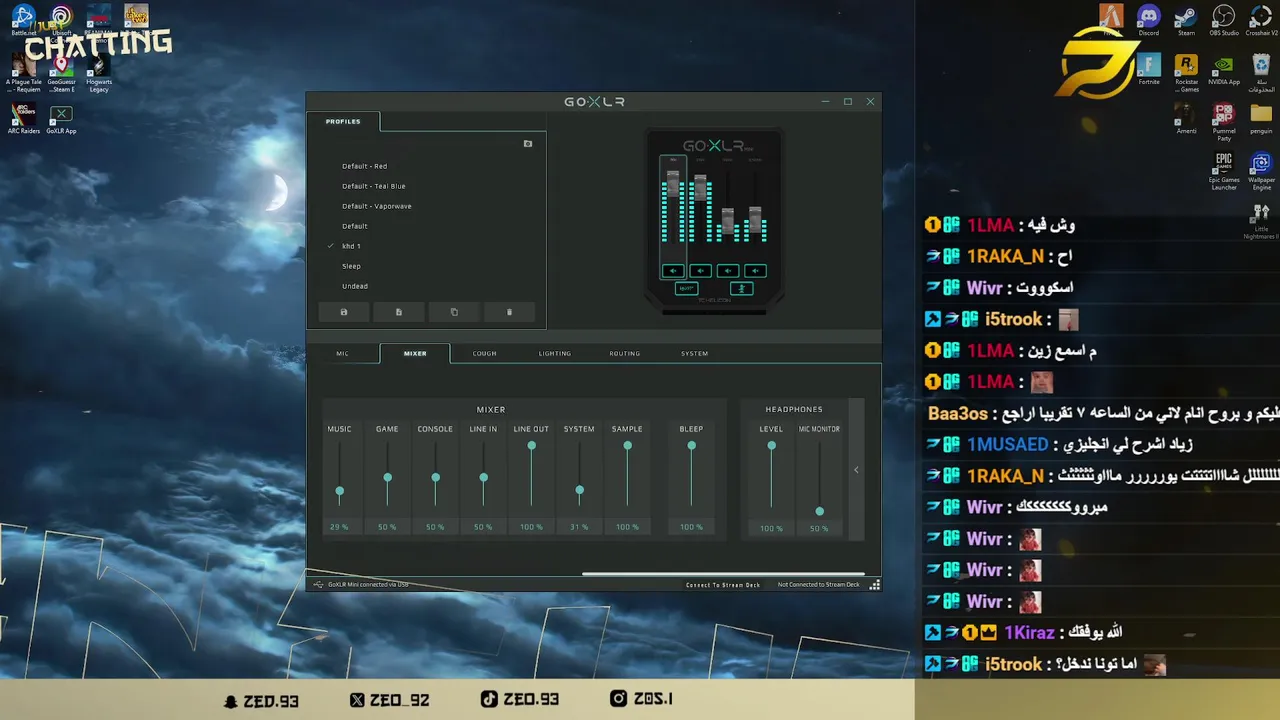Click the GAME volume slider handle
The image size is (1280, 720).
(x=387, y=477)
